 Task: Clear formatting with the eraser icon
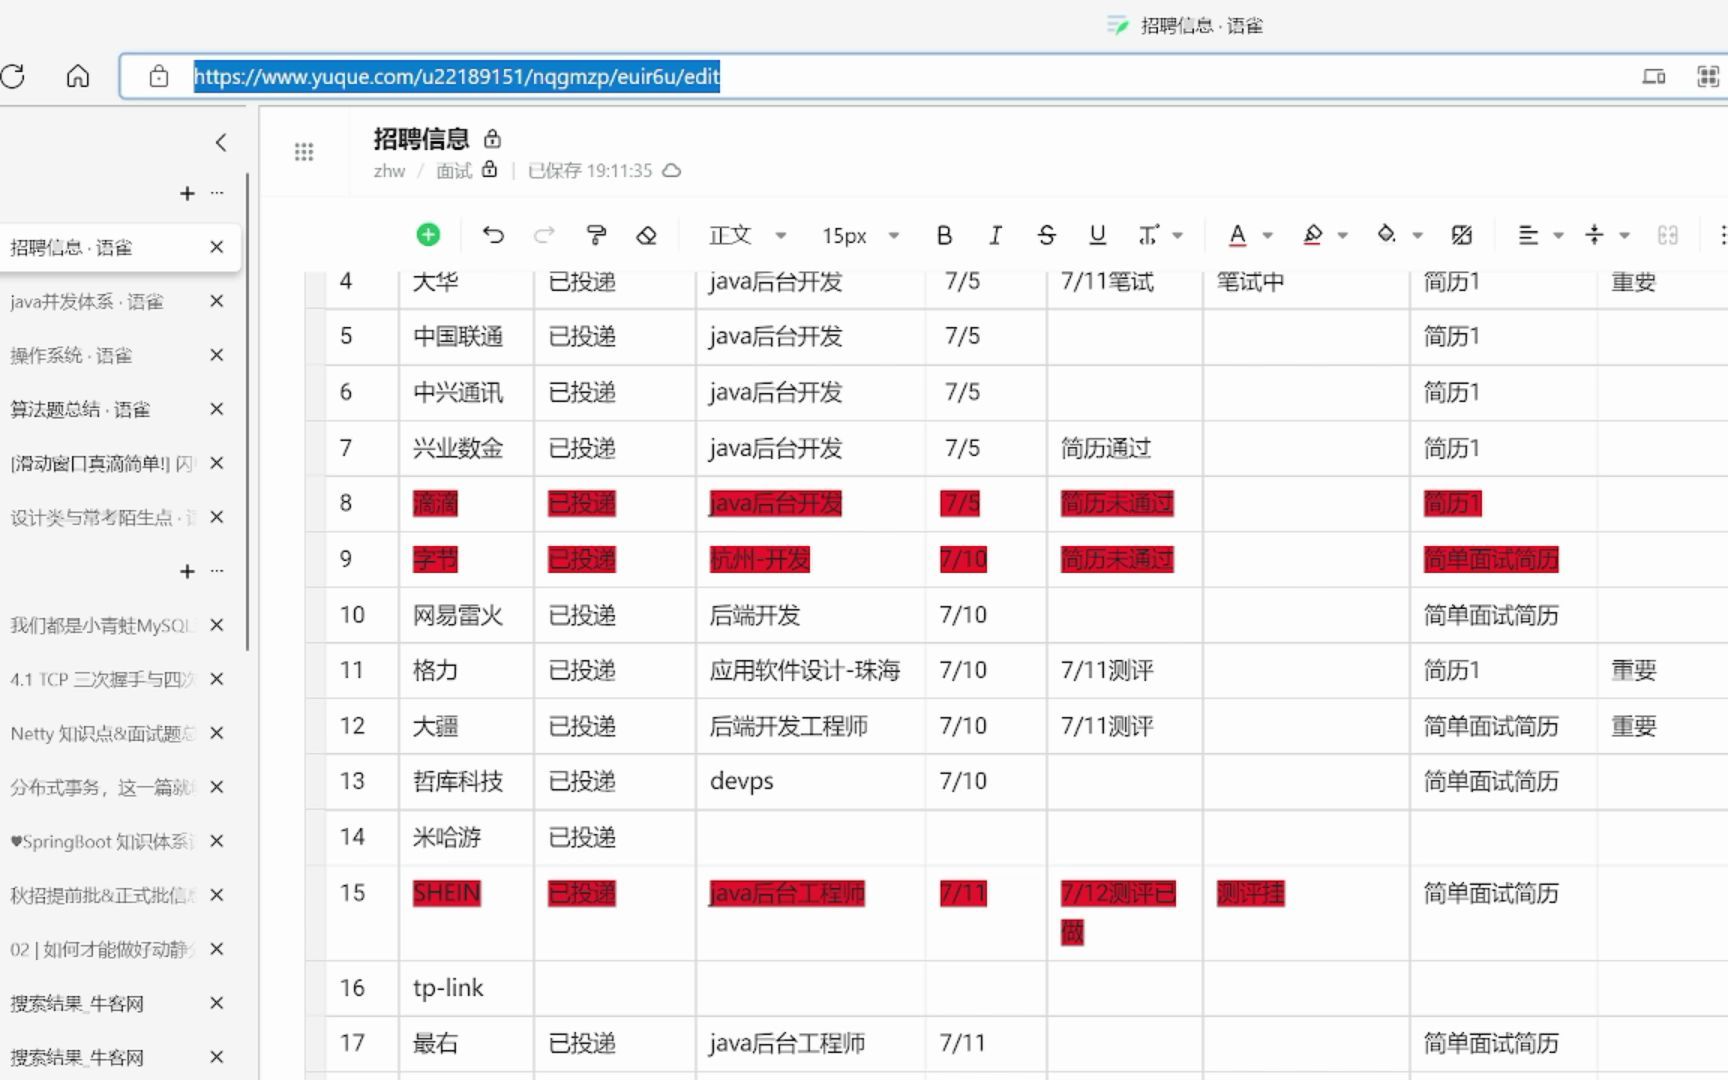pos(647,235)
